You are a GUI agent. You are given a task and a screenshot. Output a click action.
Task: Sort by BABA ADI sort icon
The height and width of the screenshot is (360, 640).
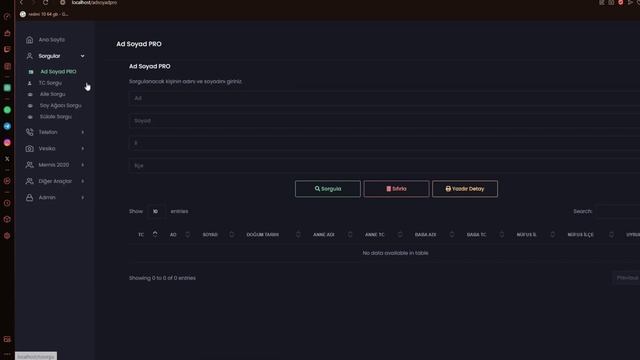click(x=451, y=234)
